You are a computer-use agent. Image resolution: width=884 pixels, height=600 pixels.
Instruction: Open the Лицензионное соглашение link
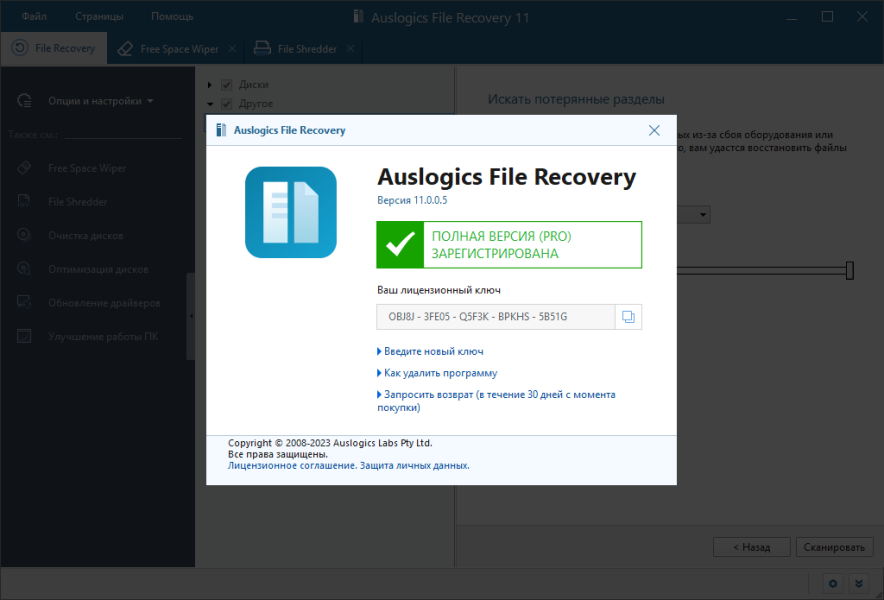point(292,466)
